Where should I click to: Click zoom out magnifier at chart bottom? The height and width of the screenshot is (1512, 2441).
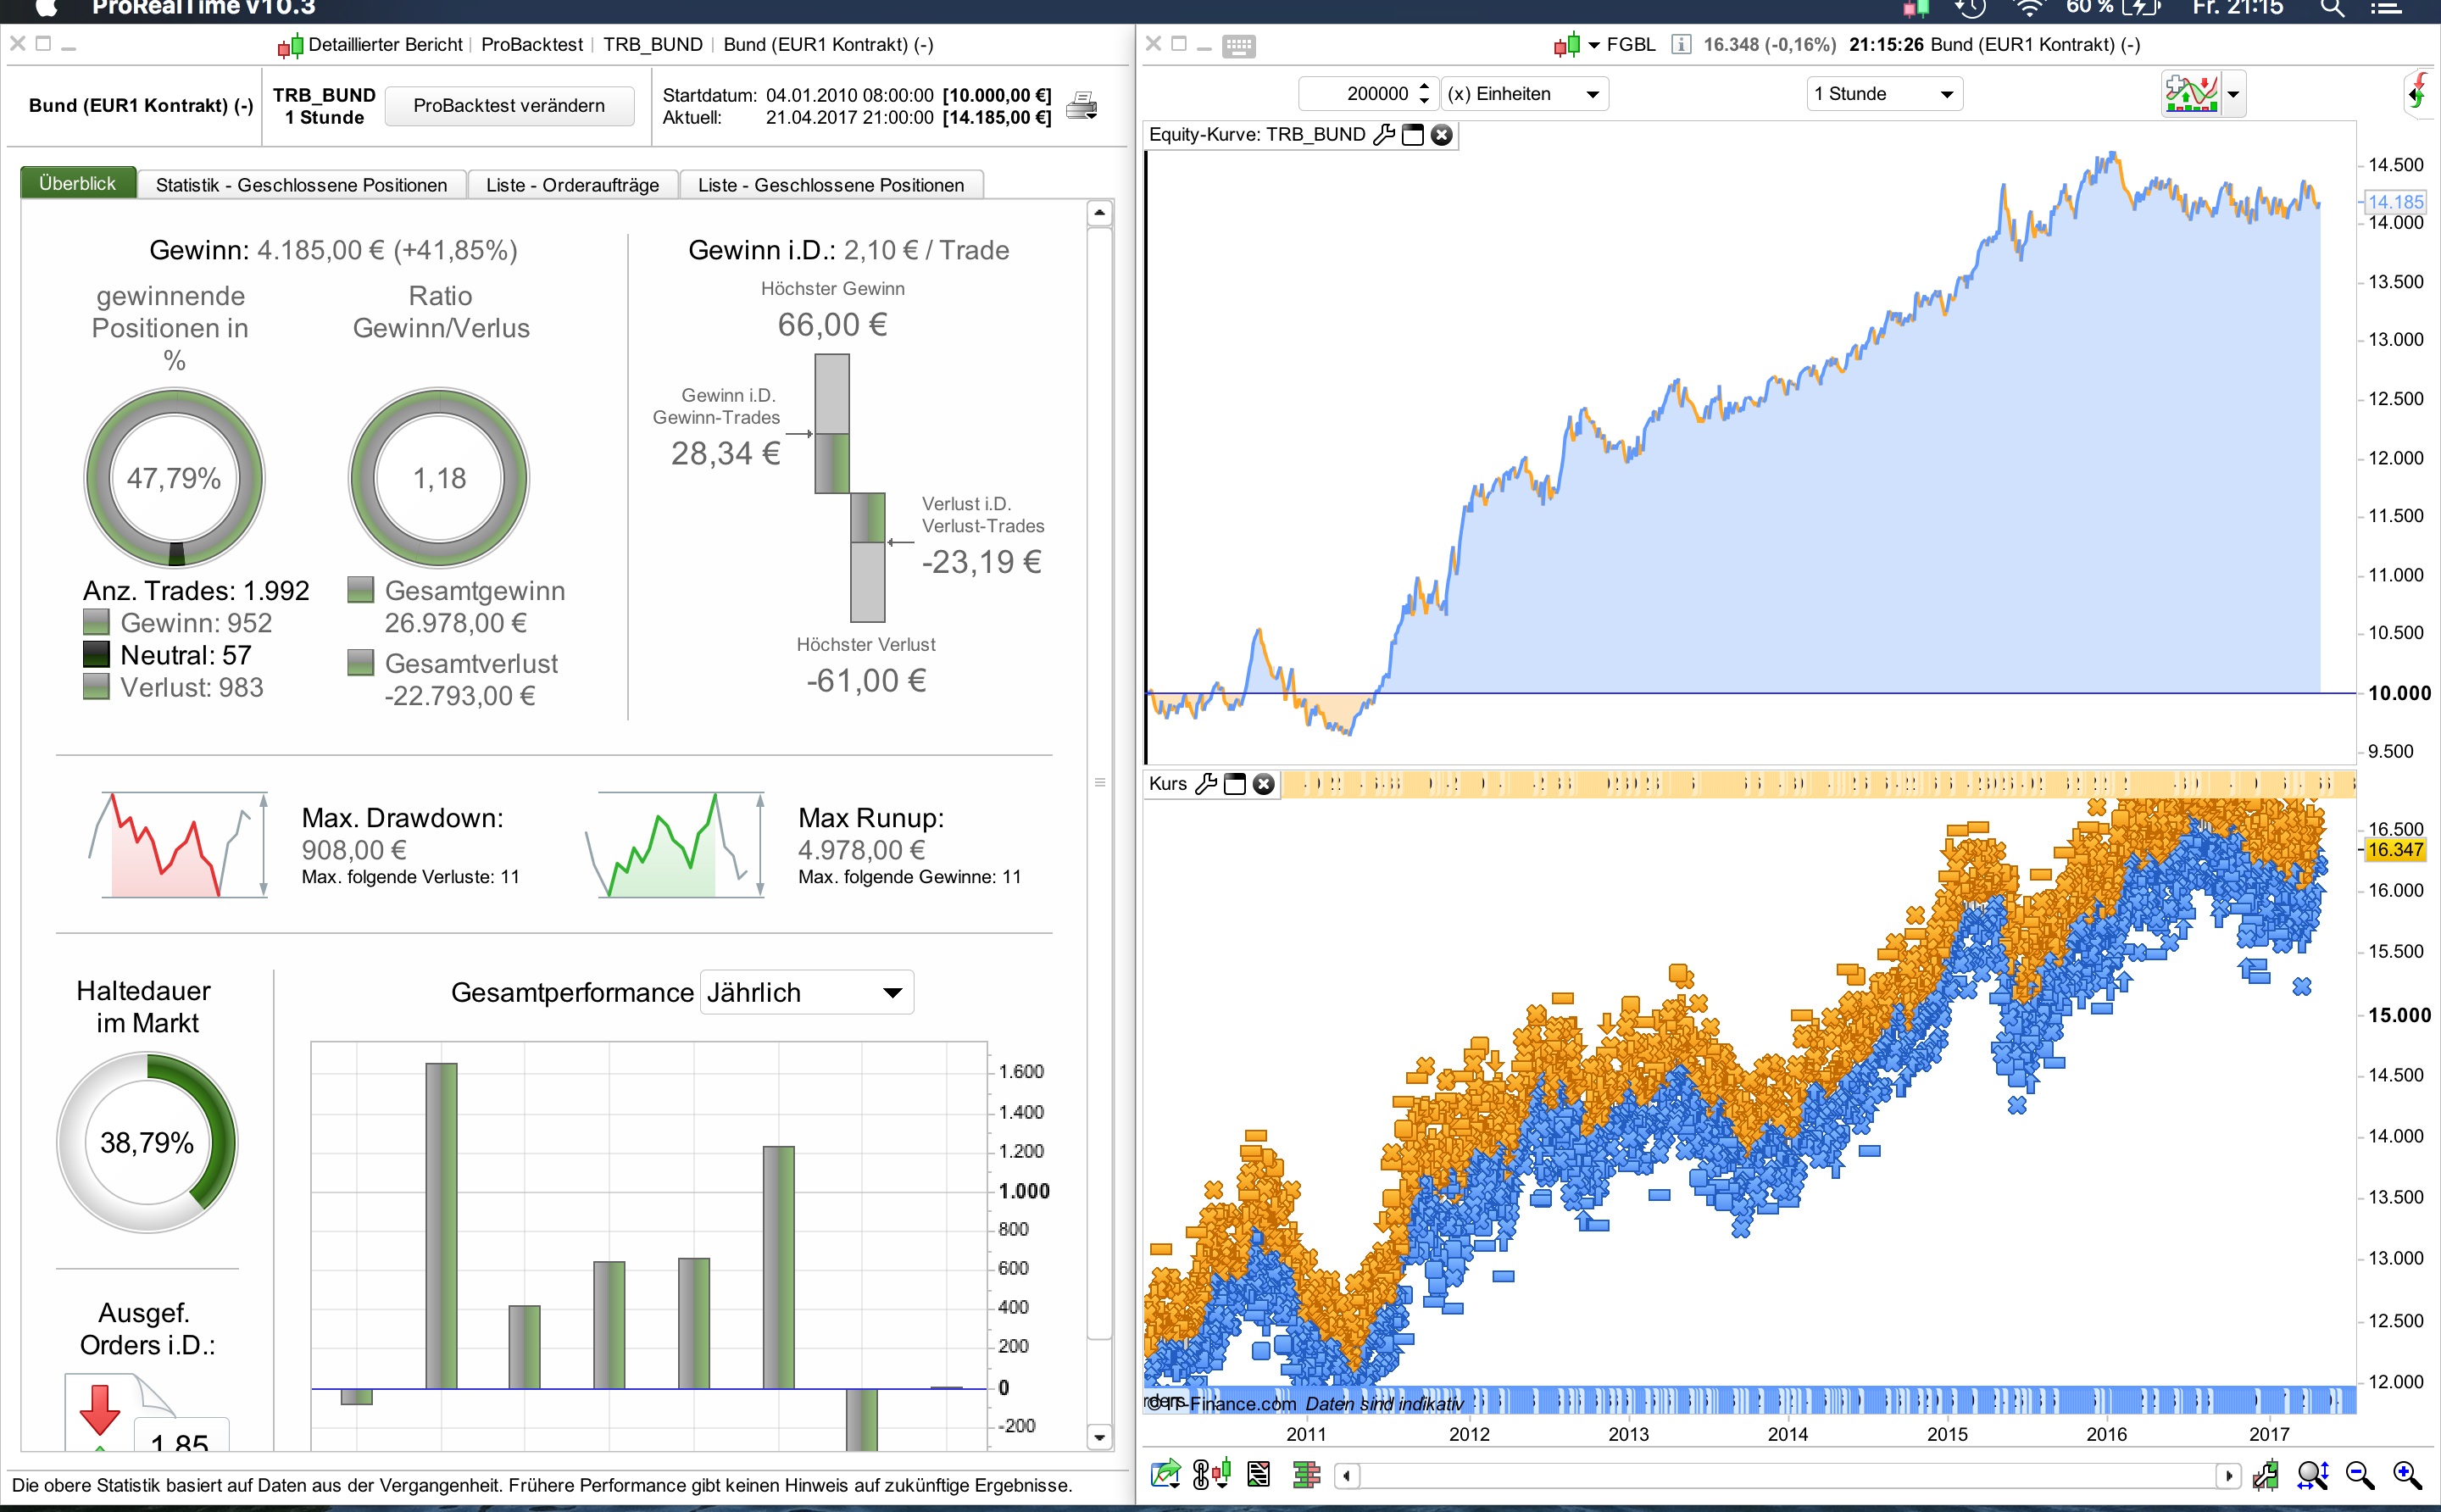(x=2359, y=1474)
